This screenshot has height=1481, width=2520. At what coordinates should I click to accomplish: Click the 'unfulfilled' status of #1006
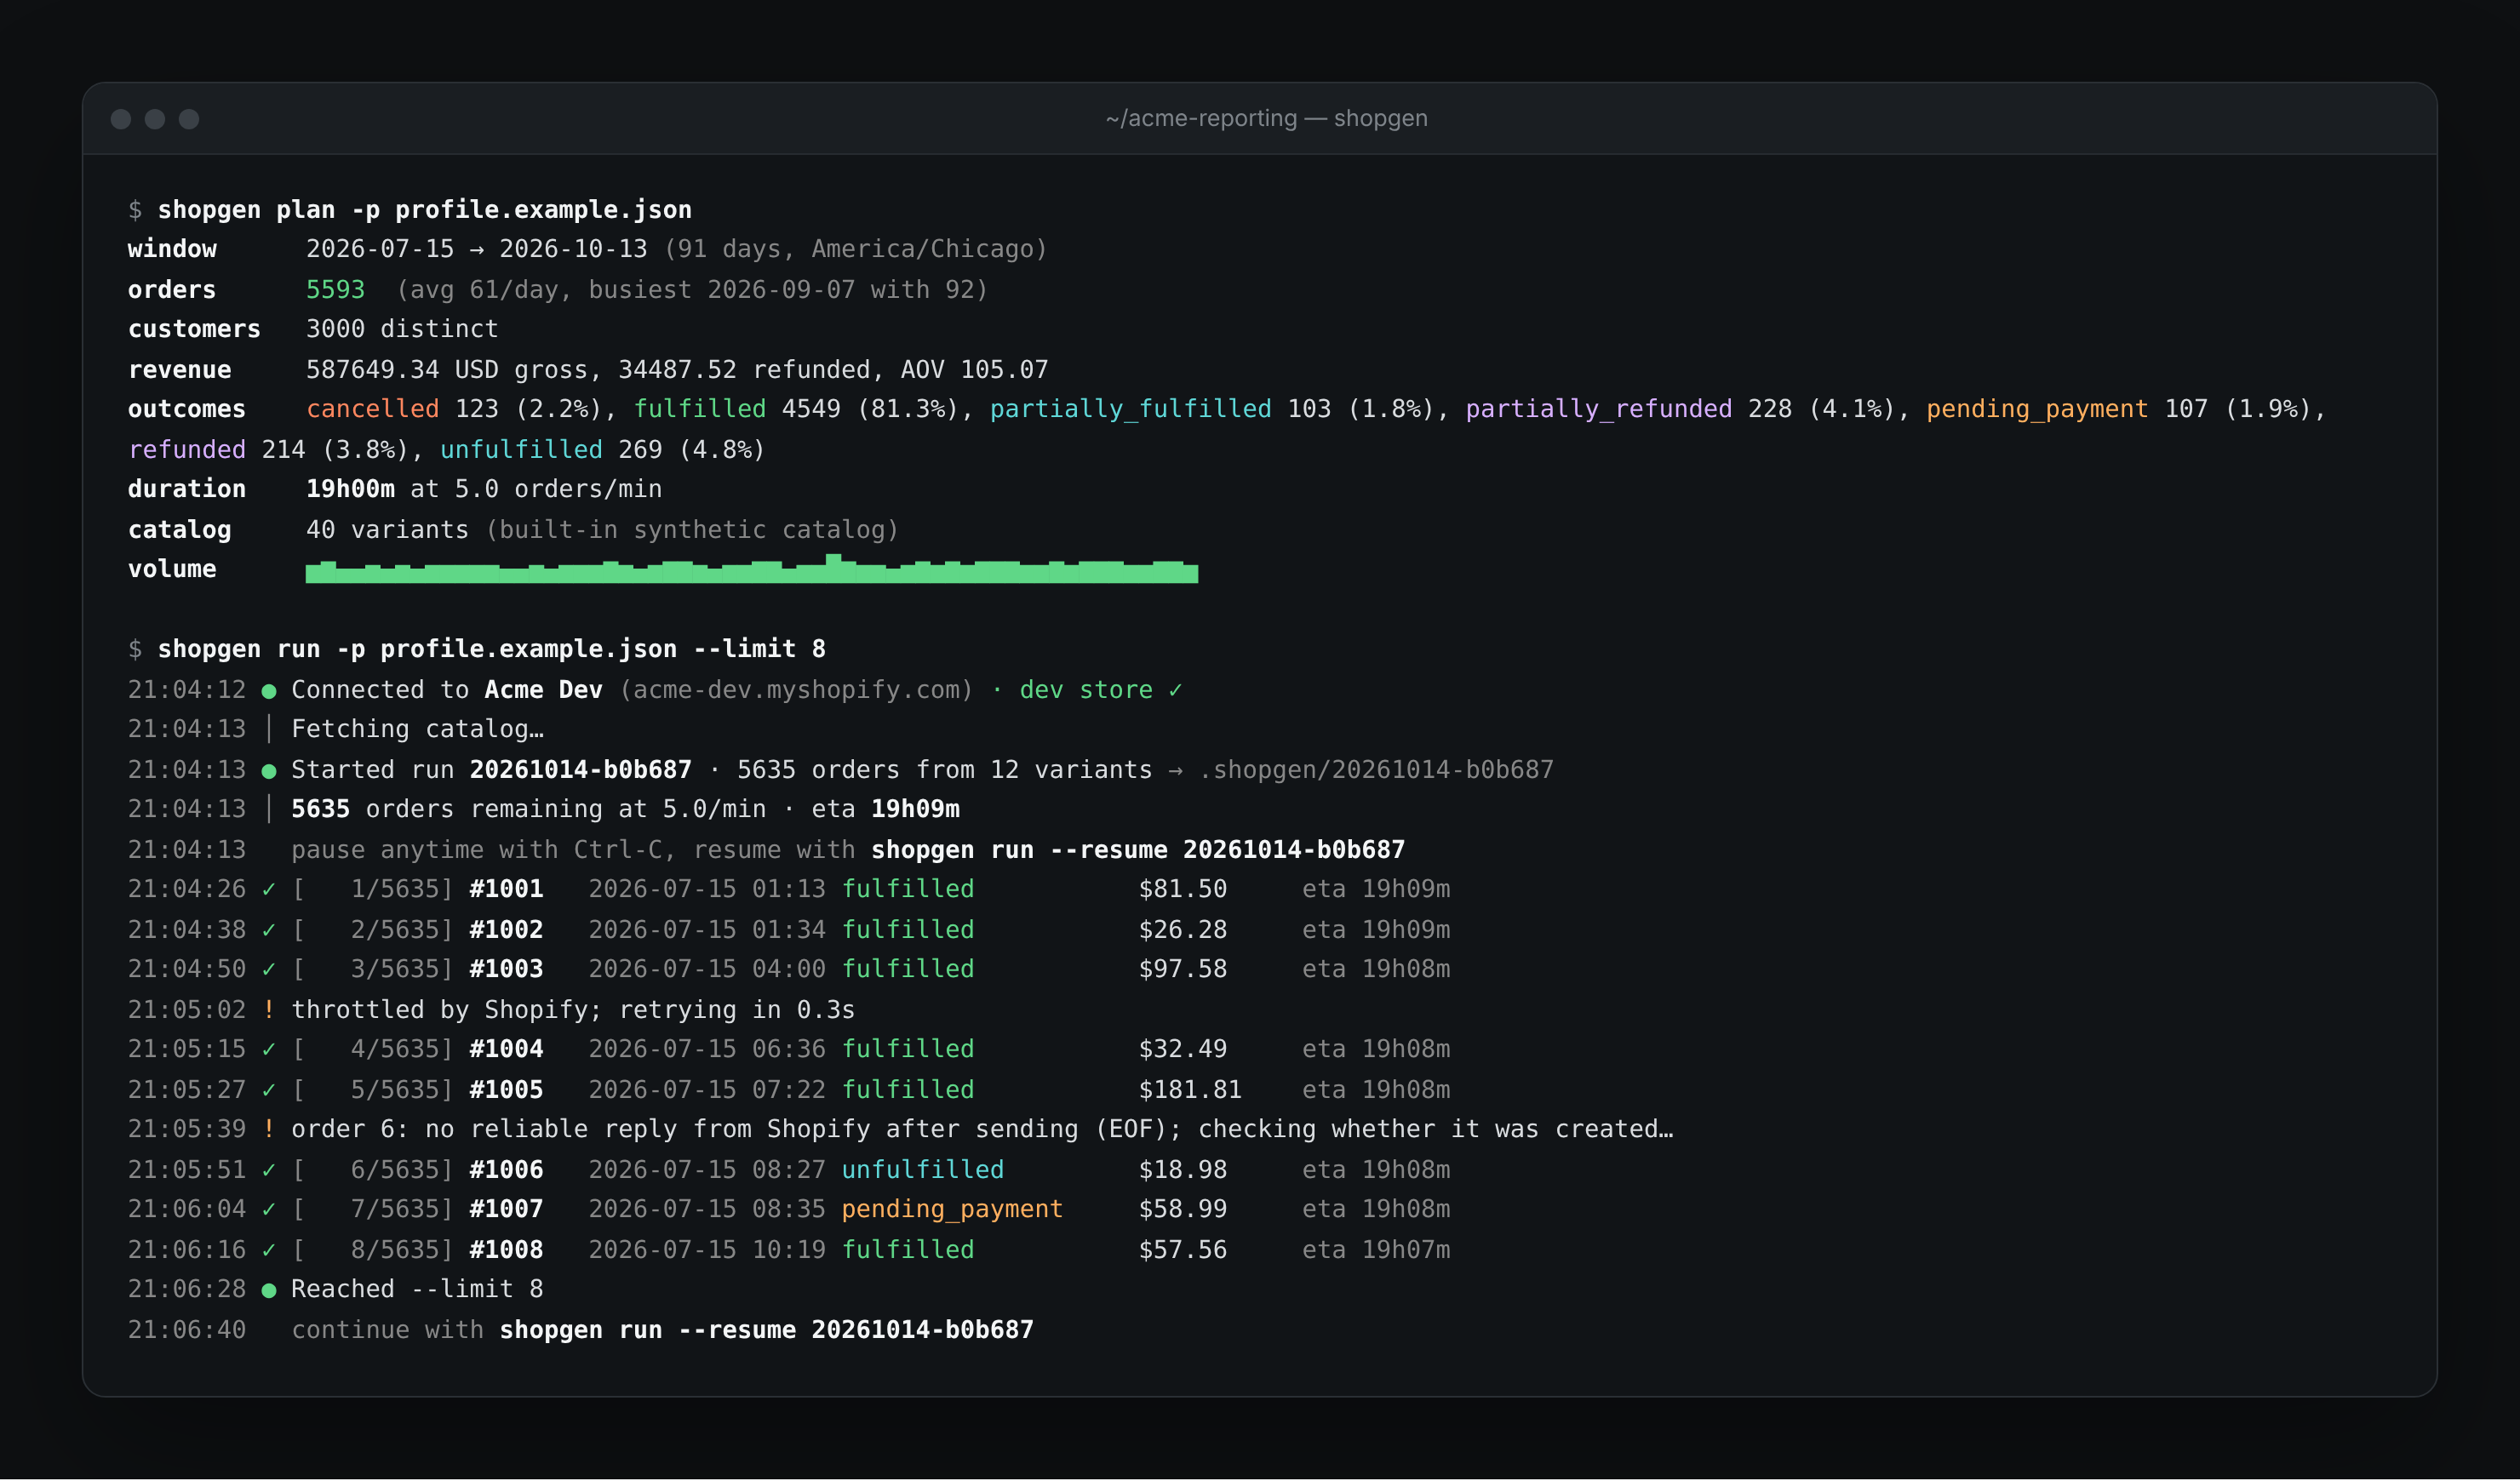pos(922,1169)
